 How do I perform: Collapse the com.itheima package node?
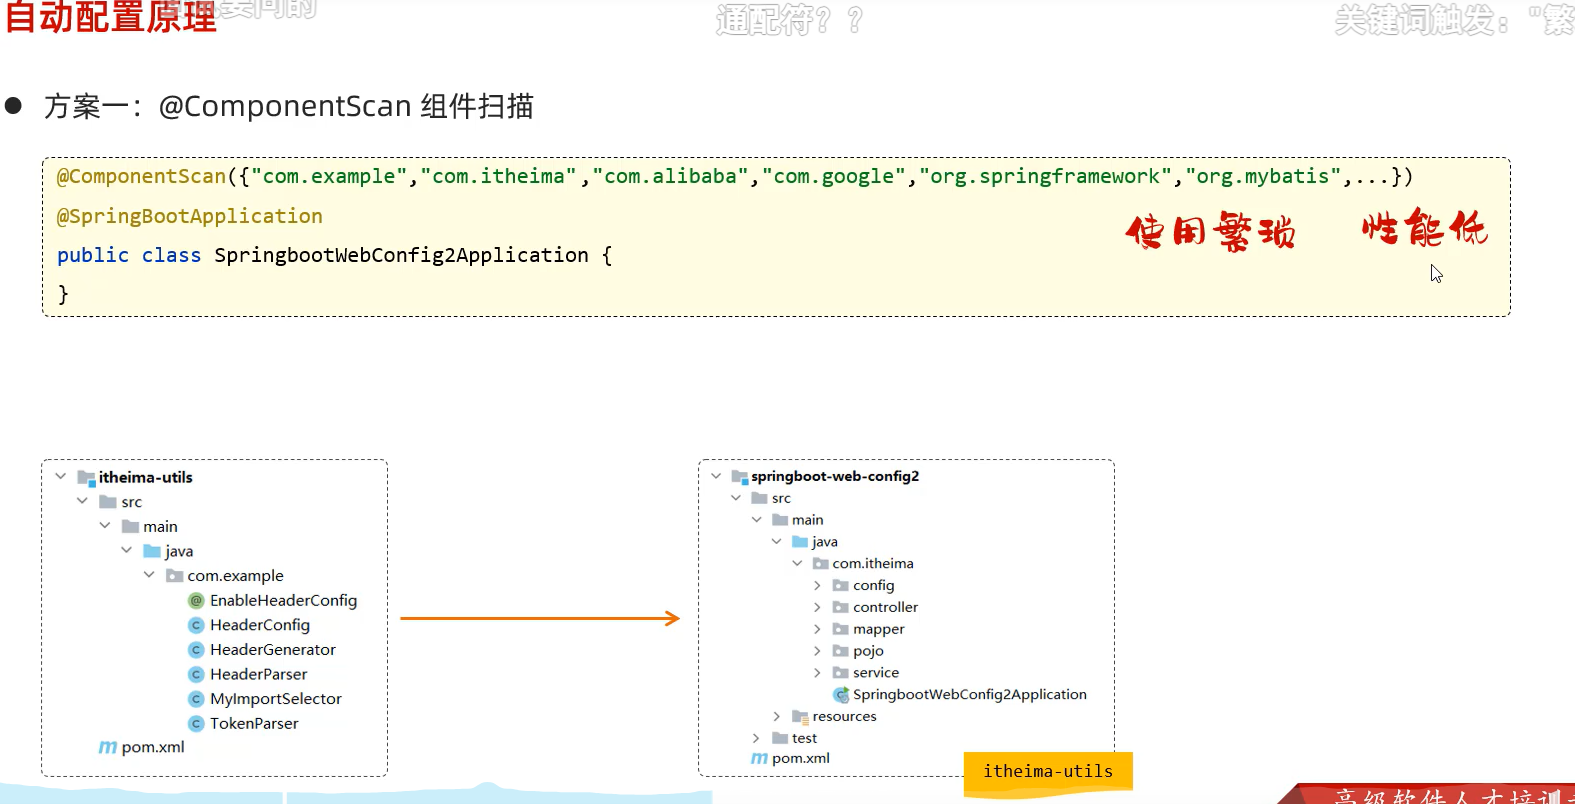tap(797, 563)
